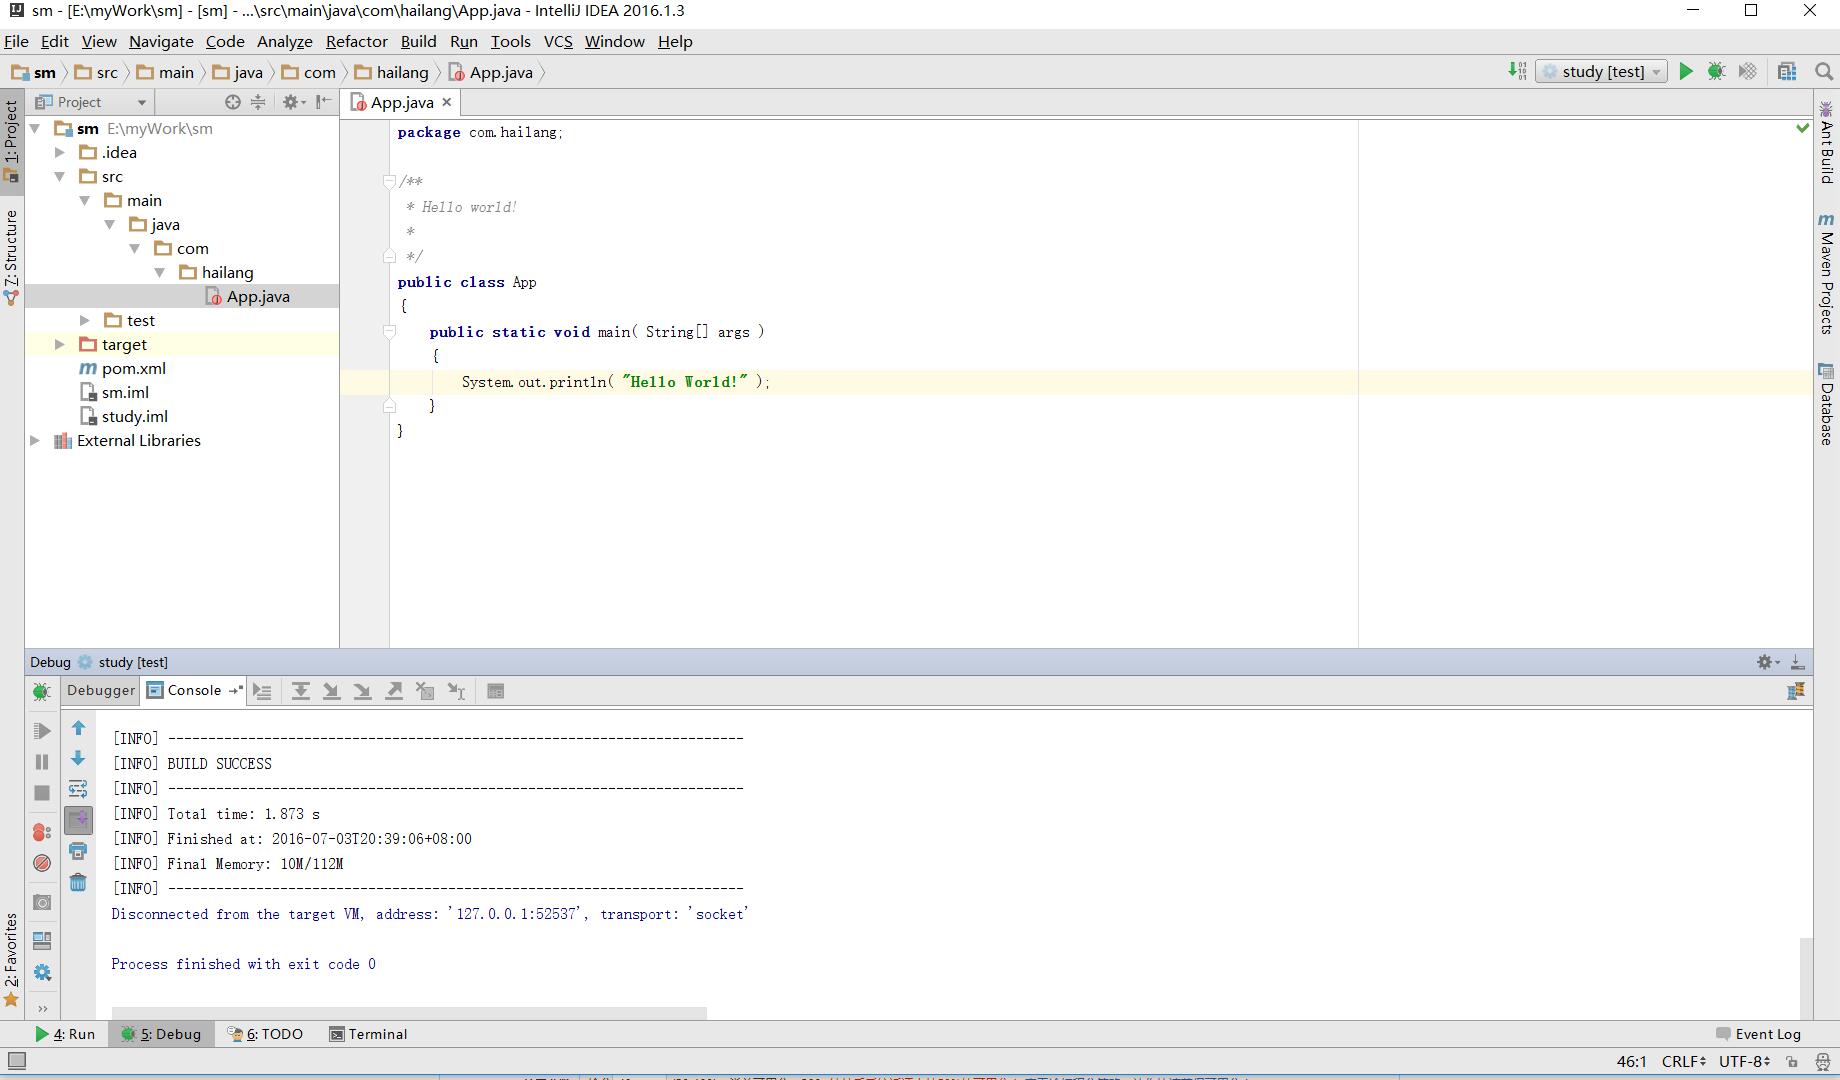1840x1080 pixels.
Task: Open CRLF line separator selector
Action: point(1684,1061)
